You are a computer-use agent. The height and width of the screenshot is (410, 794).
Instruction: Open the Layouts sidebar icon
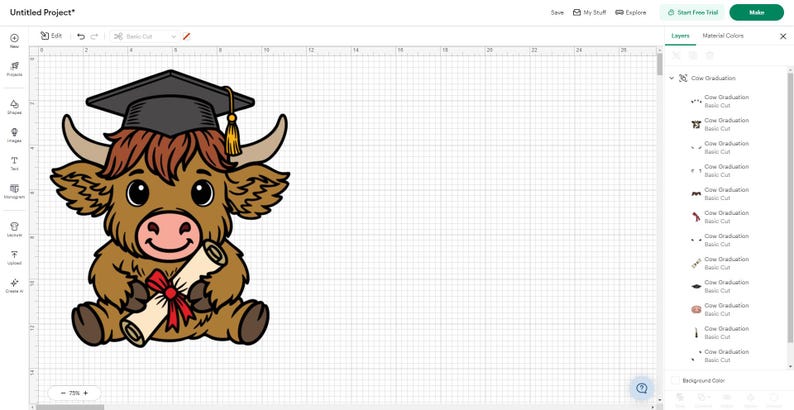point(14,229)
